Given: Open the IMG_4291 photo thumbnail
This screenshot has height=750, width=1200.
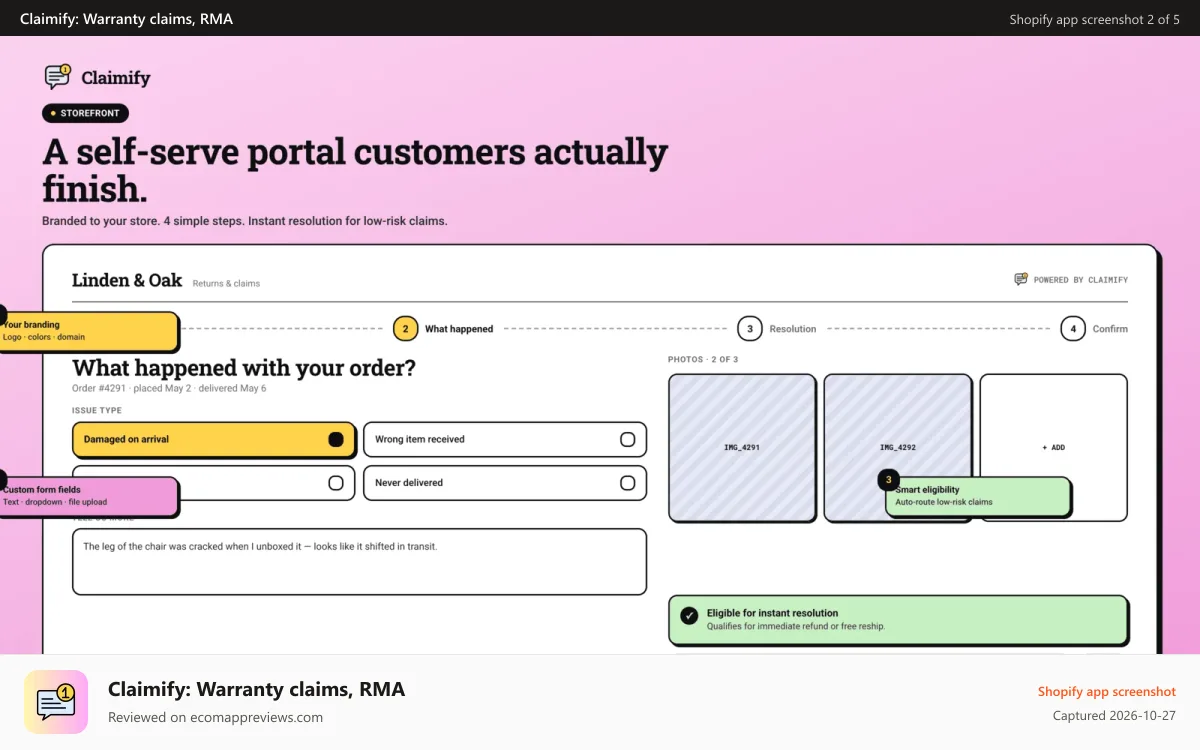Looking at the screenshot, I should 742,447.
